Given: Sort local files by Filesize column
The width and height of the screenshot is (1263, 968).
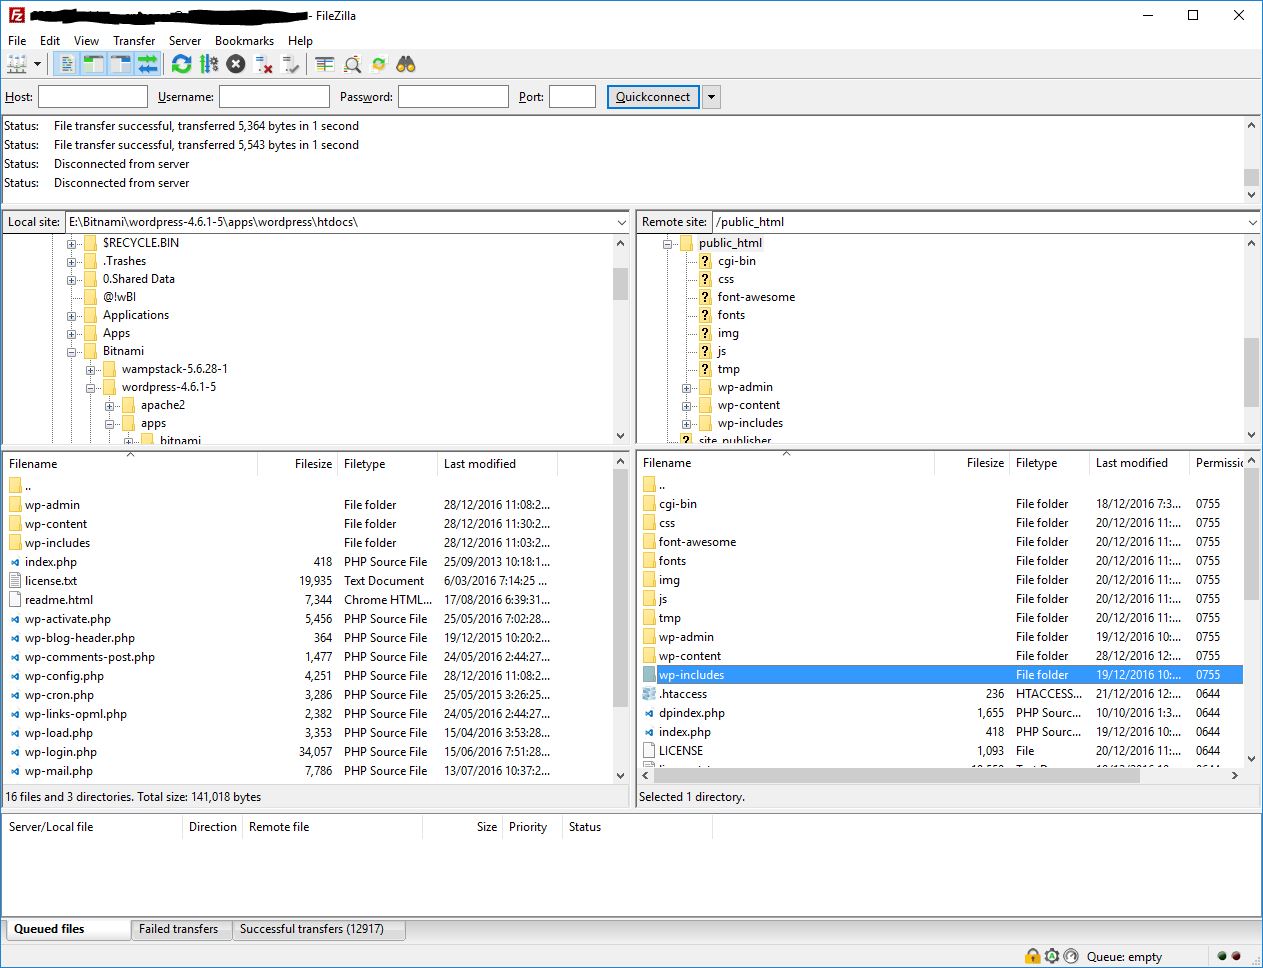Looking at the screenshot, I should 297,464.
